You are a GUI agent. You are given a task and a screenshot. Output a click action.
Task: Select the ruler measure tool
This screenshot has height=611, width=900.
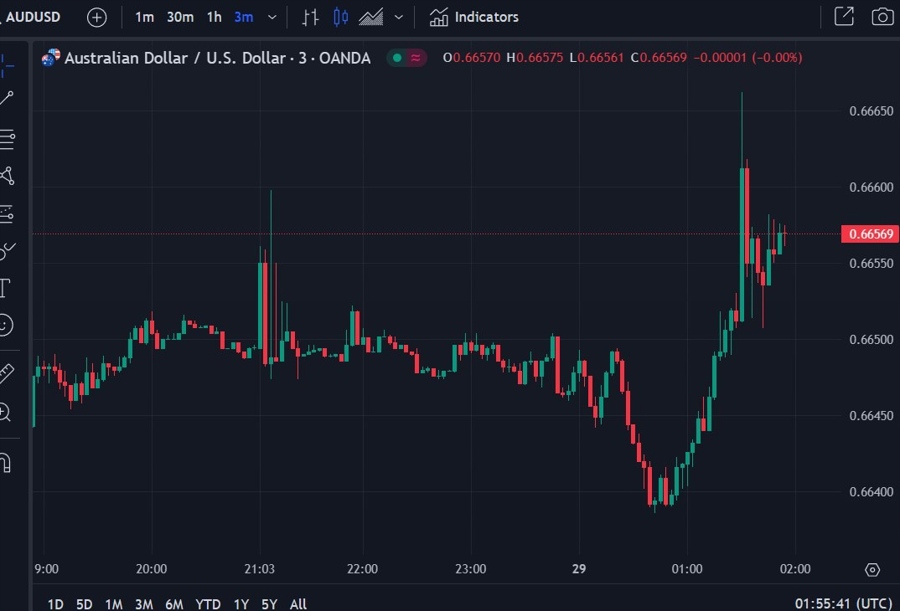[6, 373]
